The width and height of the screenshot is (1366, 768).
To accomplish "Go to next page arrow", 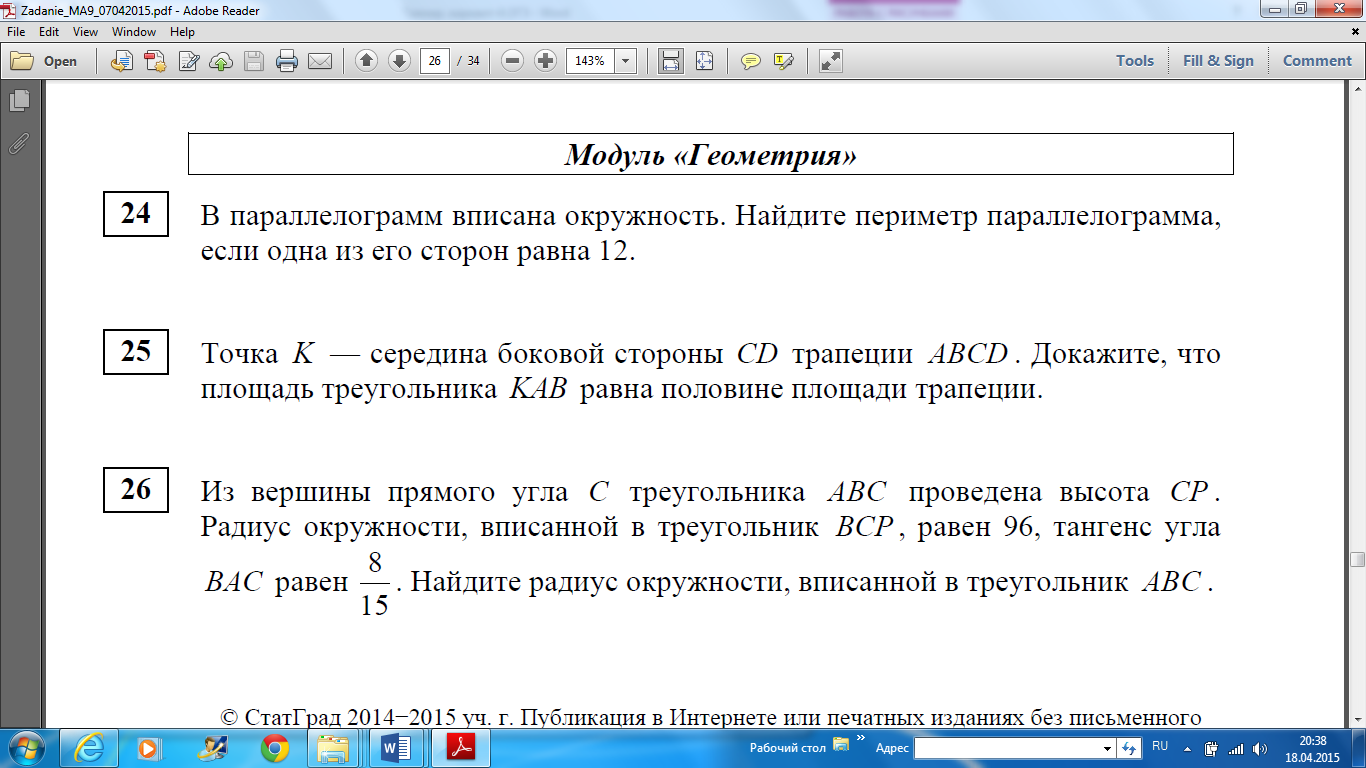I will click(400, 61).
